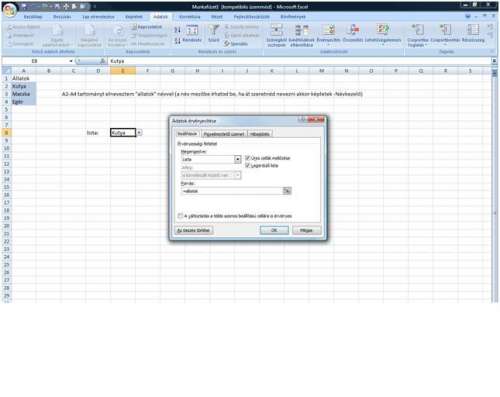Open Excel help icon beside ribbon tabs
Viewport: 500px width, 397px height.
(468, 16)
